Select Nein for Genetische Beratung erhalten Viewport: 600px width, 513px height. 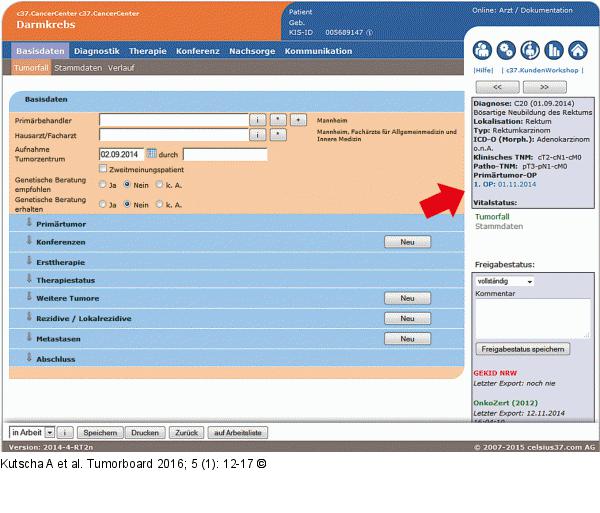(127, 204)
